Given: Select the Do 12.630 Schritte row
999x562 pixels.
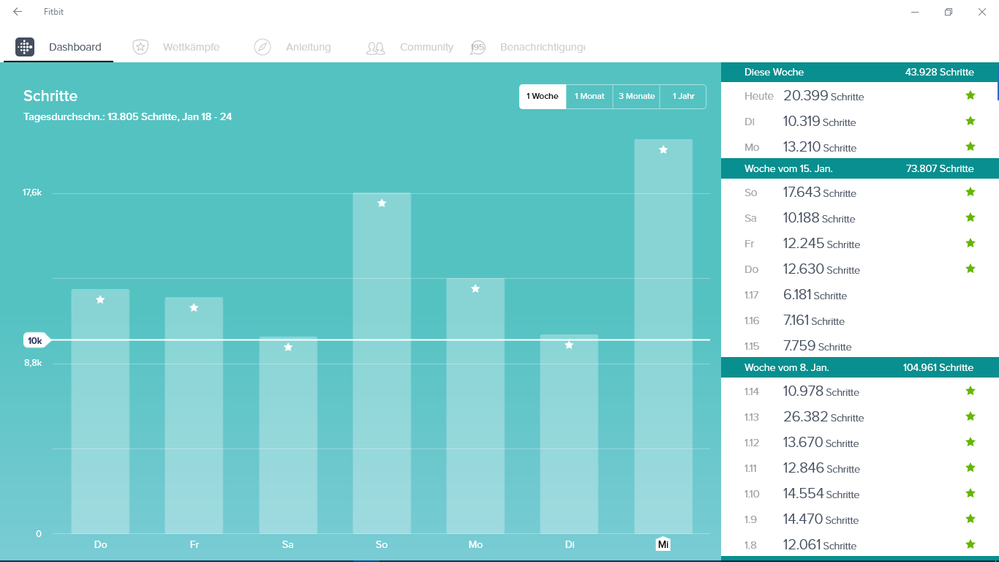Looking at the screenshot, I should pyautogui.click(x=859, y=269).
